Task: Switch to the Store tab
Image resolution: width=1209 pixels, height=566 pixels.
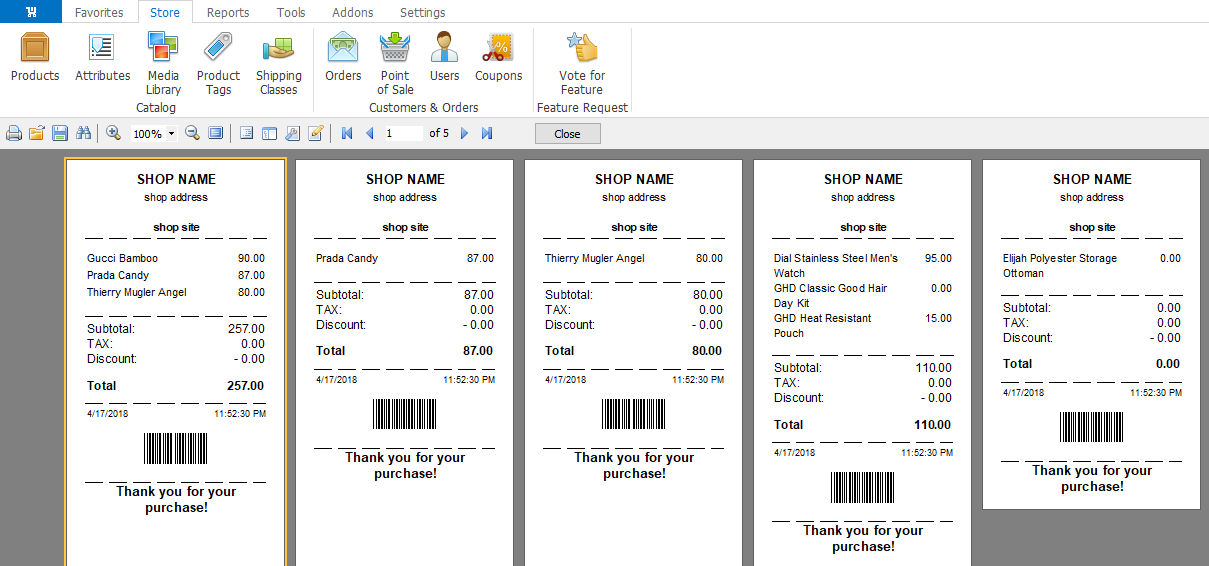Action: click(x=165, y=13)
